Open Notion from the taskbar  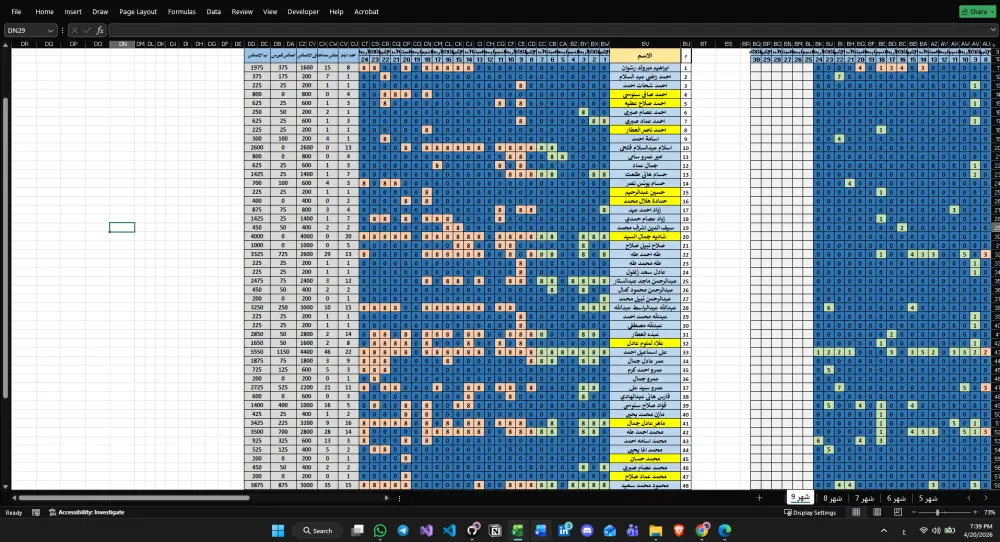[495, 531]
